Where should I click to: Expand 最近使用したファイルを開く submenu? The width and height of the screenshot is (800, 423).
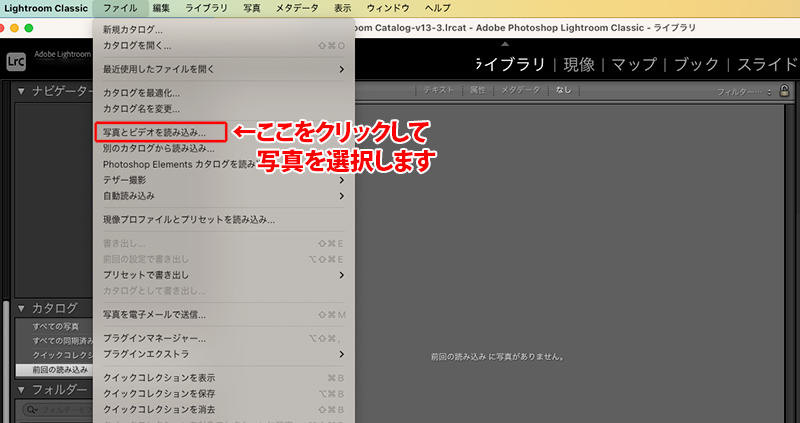223,69
